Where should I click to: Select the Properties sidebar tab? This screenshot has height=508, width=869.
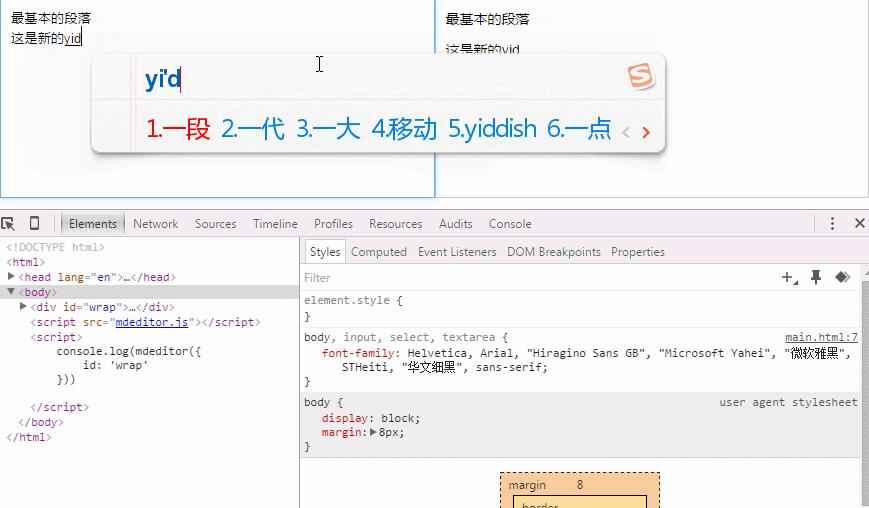(638, 252)
